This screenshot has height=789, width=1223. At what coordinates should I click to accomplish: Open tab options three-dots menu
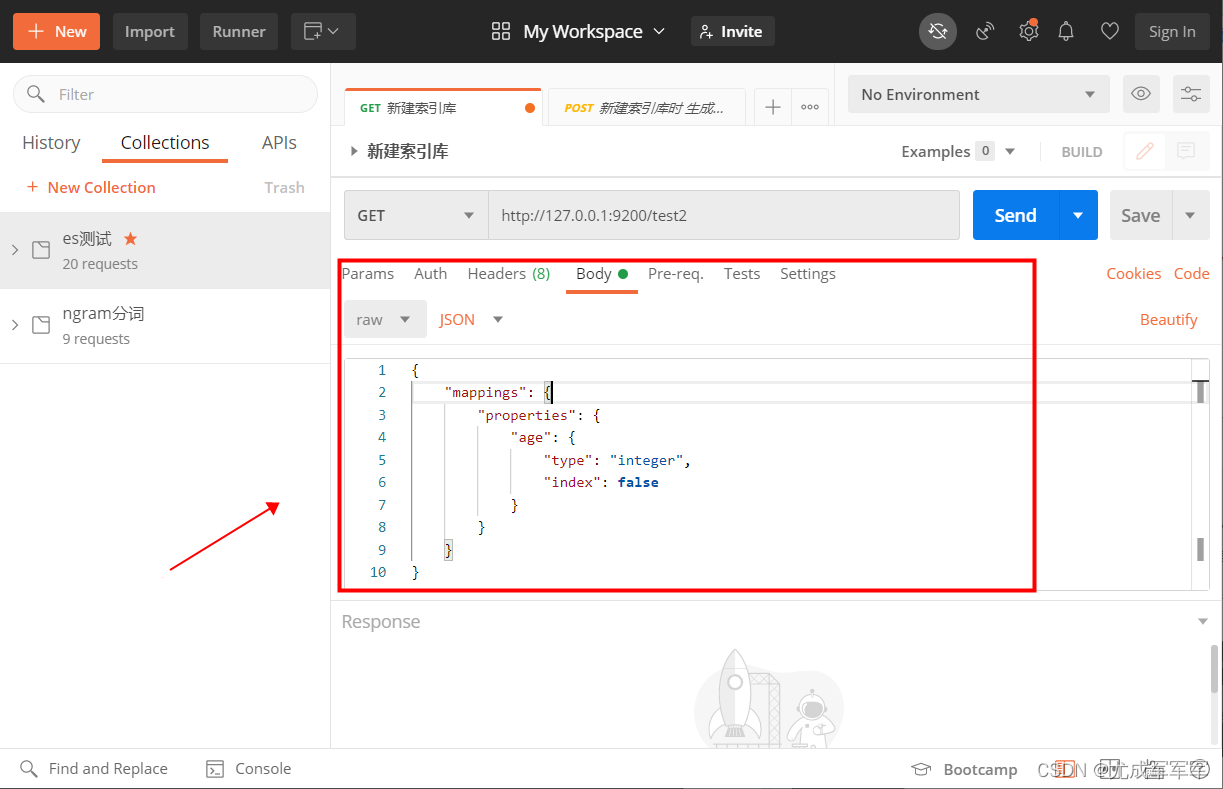(810, 107)
